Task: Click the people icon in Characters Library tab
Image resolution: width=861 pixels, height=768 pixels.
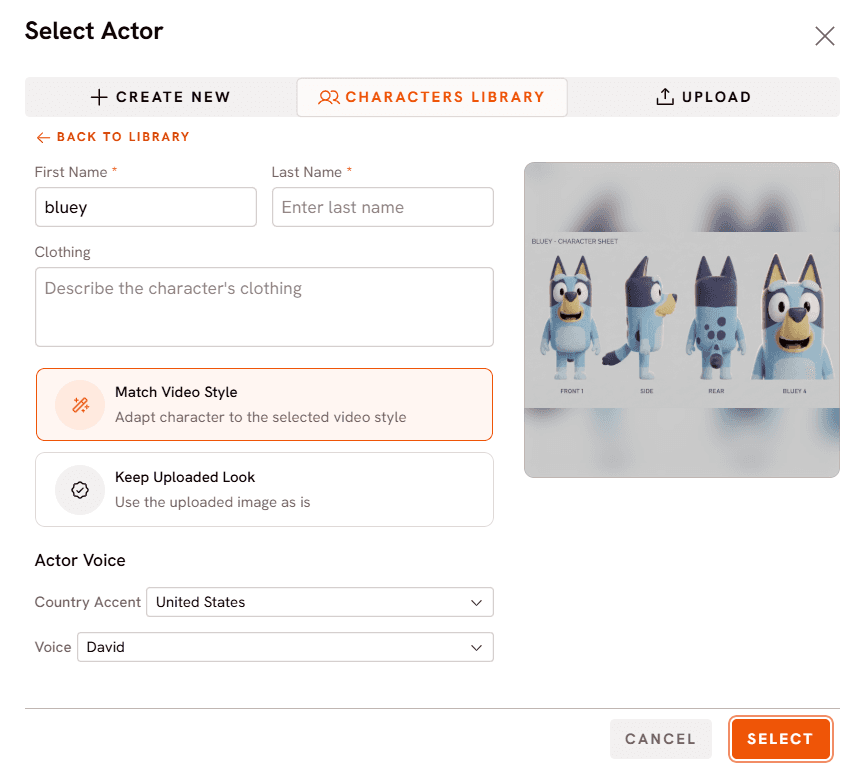Action: click(x=328, y=97)
